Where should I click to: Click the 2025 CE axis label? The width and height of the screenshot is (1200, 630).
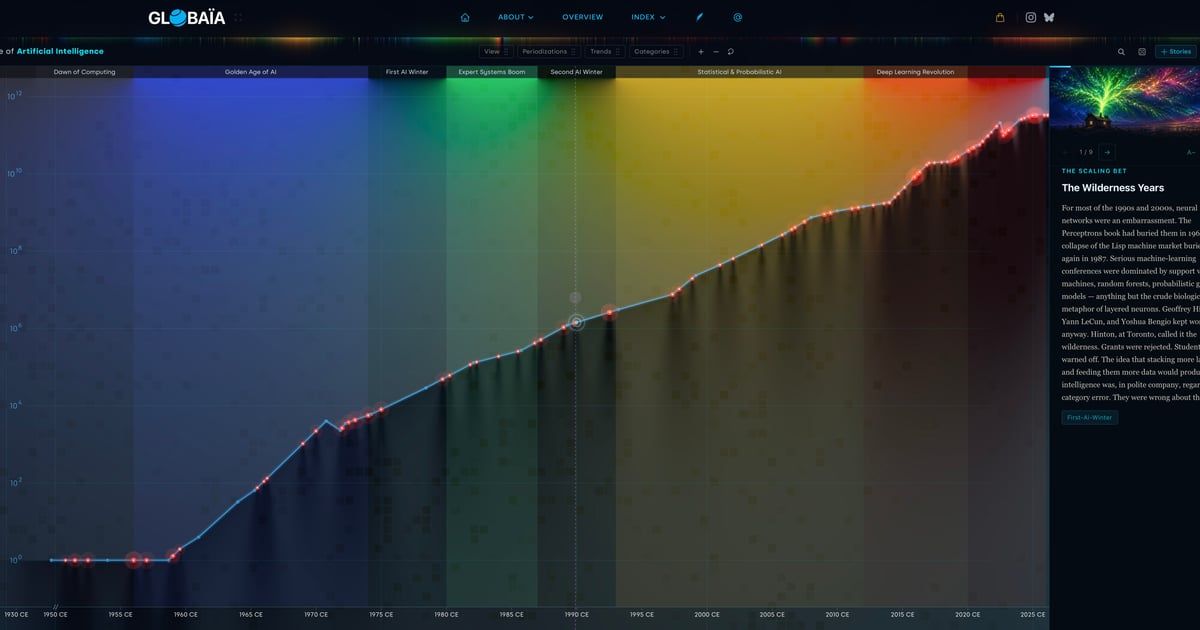click(x=1033, y=615)
